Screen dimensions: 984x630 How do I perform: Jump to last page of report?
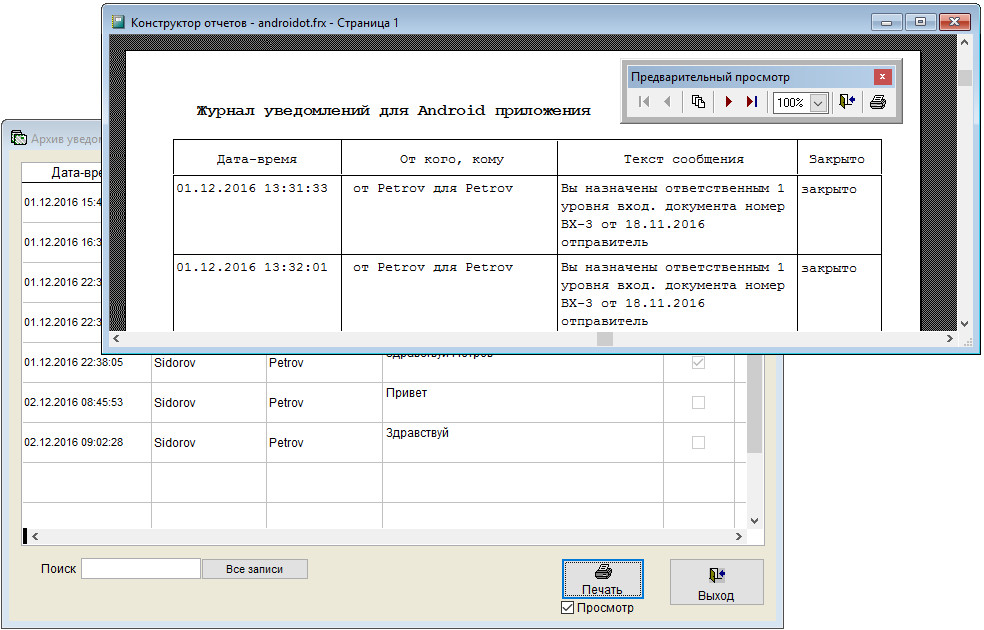pos(752,102)
